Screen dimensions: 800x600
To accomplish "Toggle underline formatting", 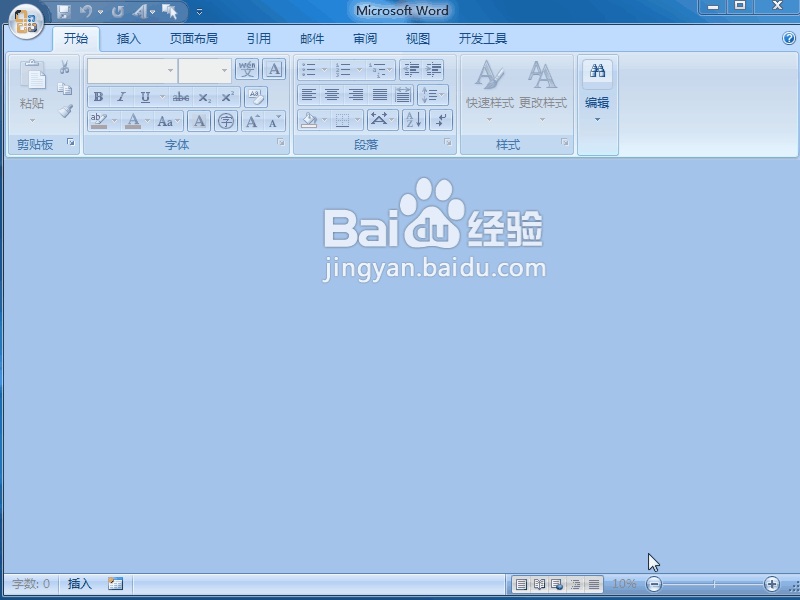I will click(145, 96).
